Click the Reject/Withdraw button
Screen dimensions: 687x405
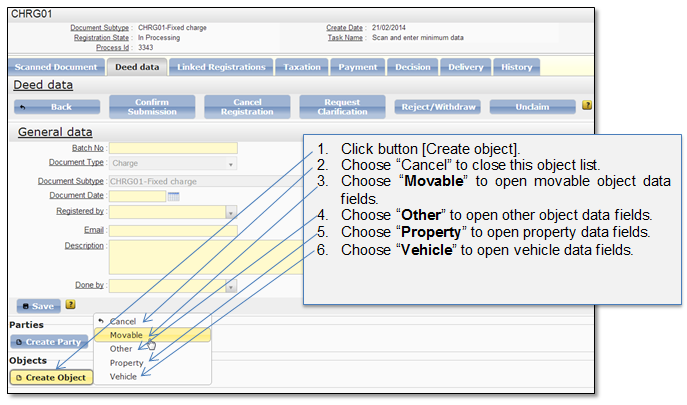438,107
